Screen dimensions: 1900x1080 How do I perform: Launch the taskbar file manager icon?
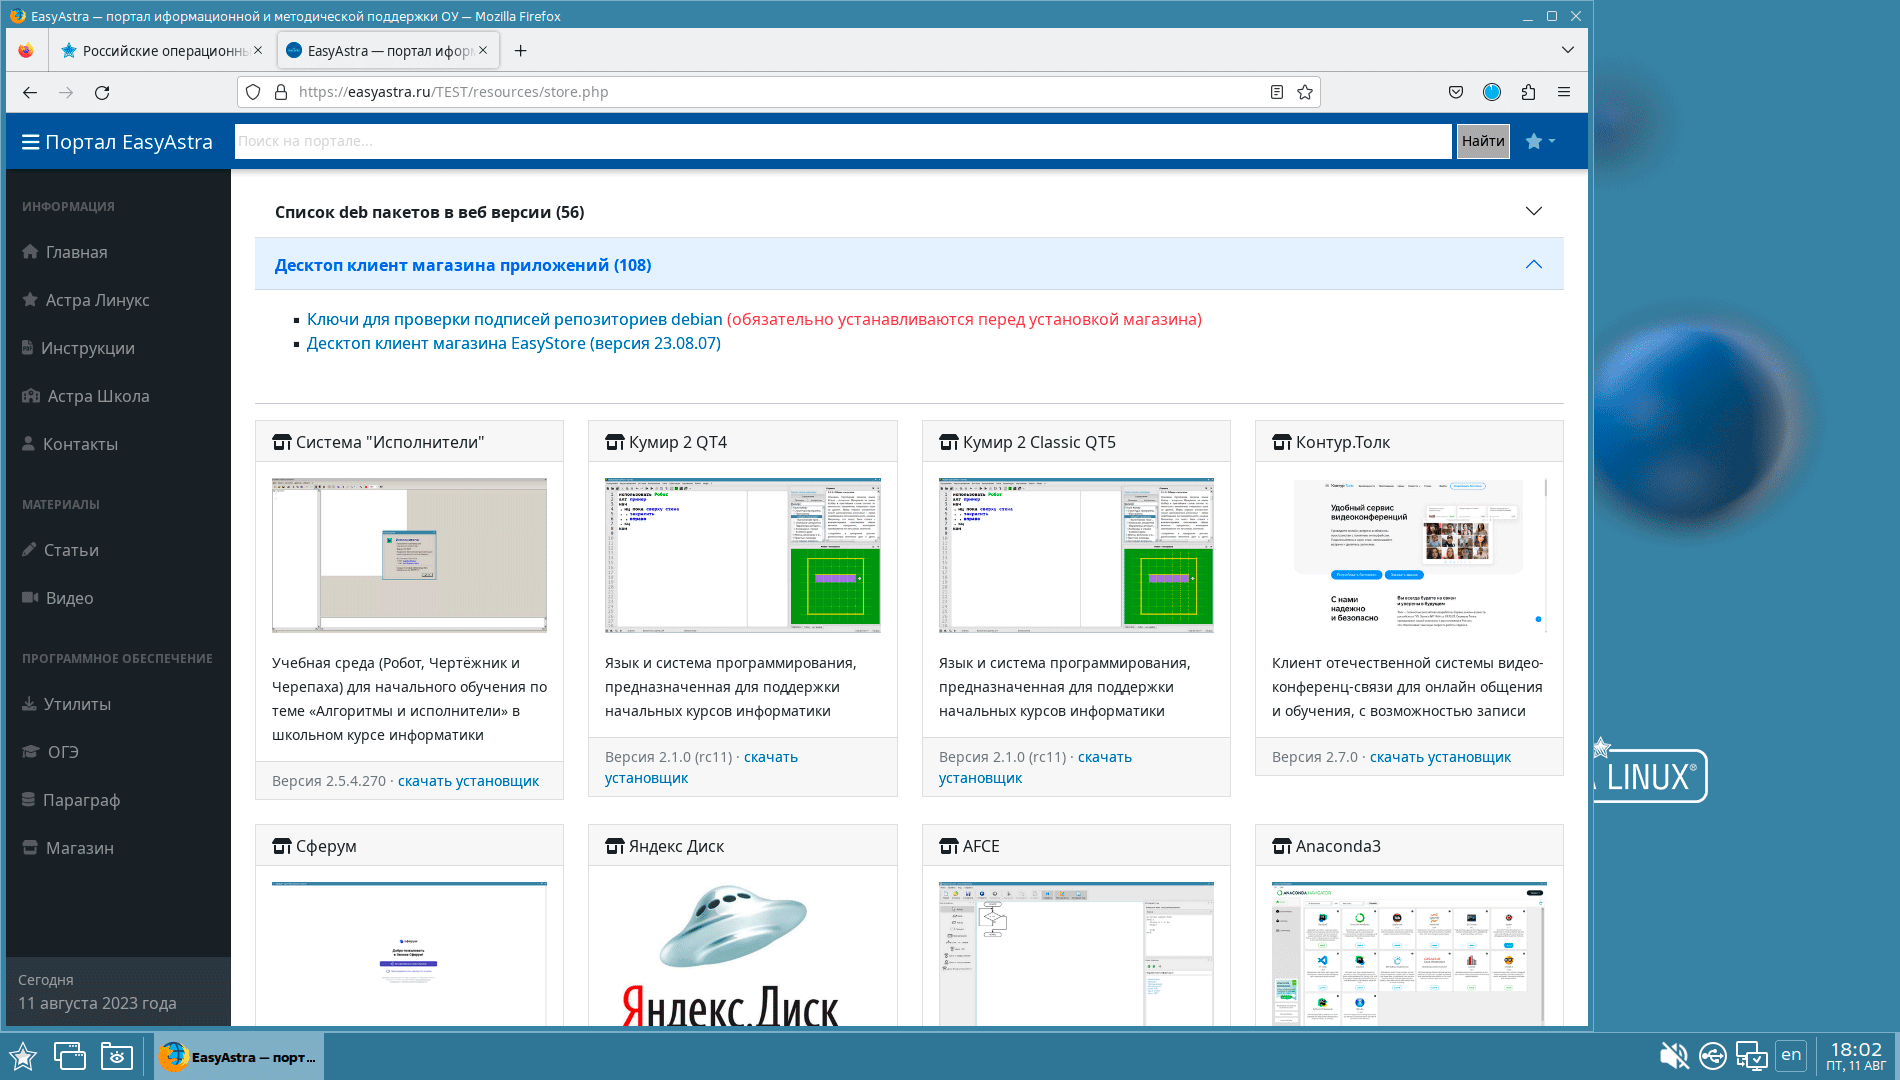(117, 1056)
